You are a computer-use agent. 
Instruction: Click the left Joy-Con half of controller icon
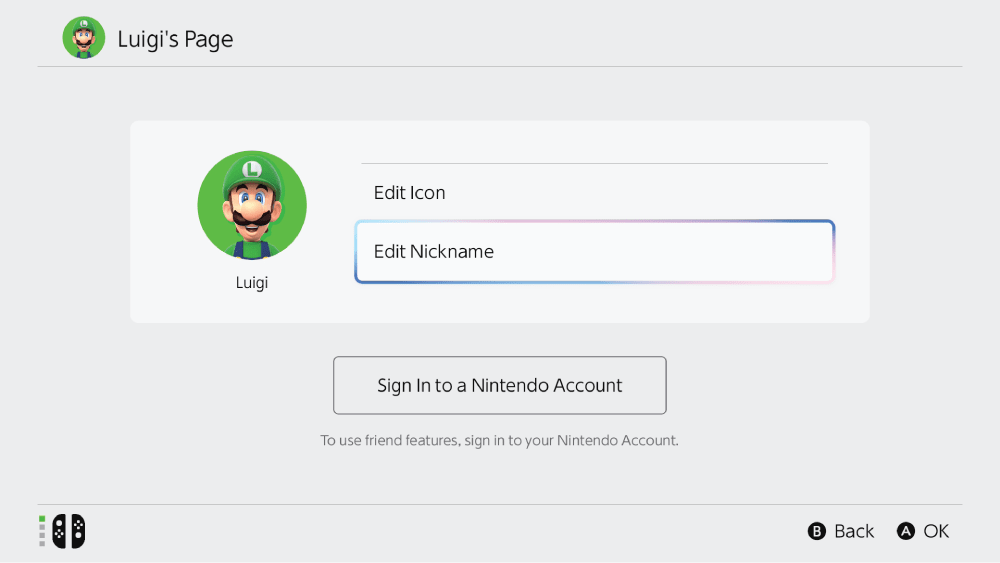[x=60, y=531]
